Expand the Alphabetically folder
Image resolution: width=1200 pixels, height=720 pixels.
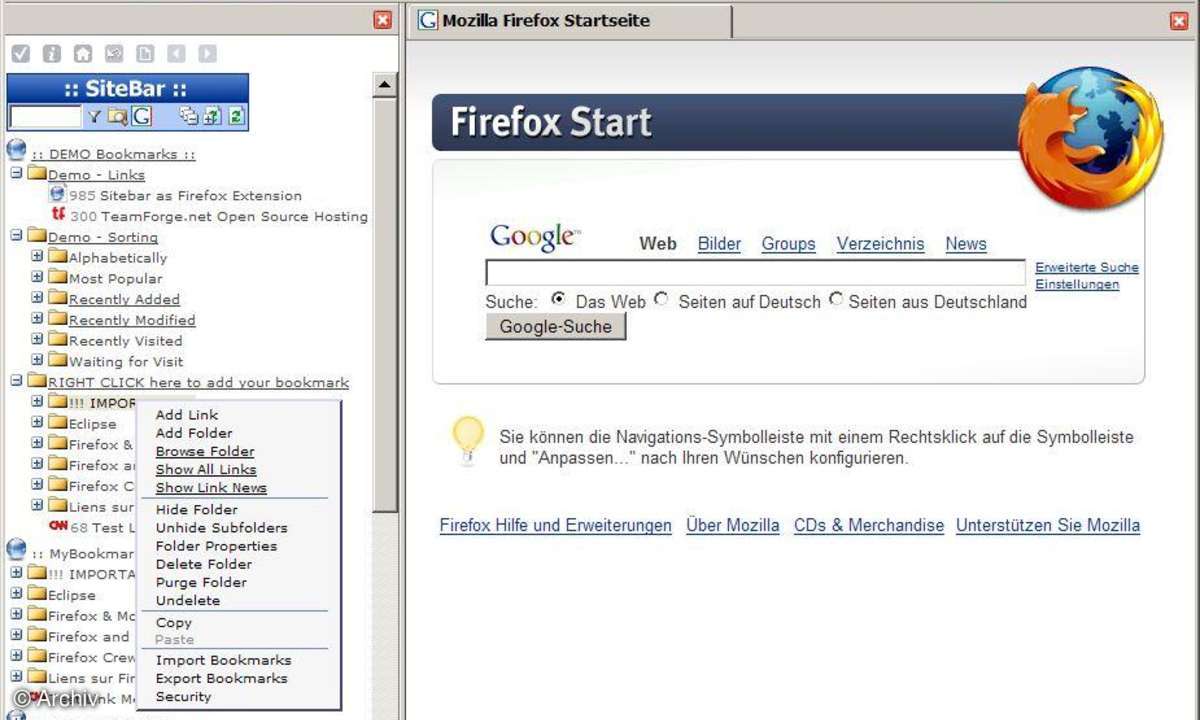(x=37, y=256)
